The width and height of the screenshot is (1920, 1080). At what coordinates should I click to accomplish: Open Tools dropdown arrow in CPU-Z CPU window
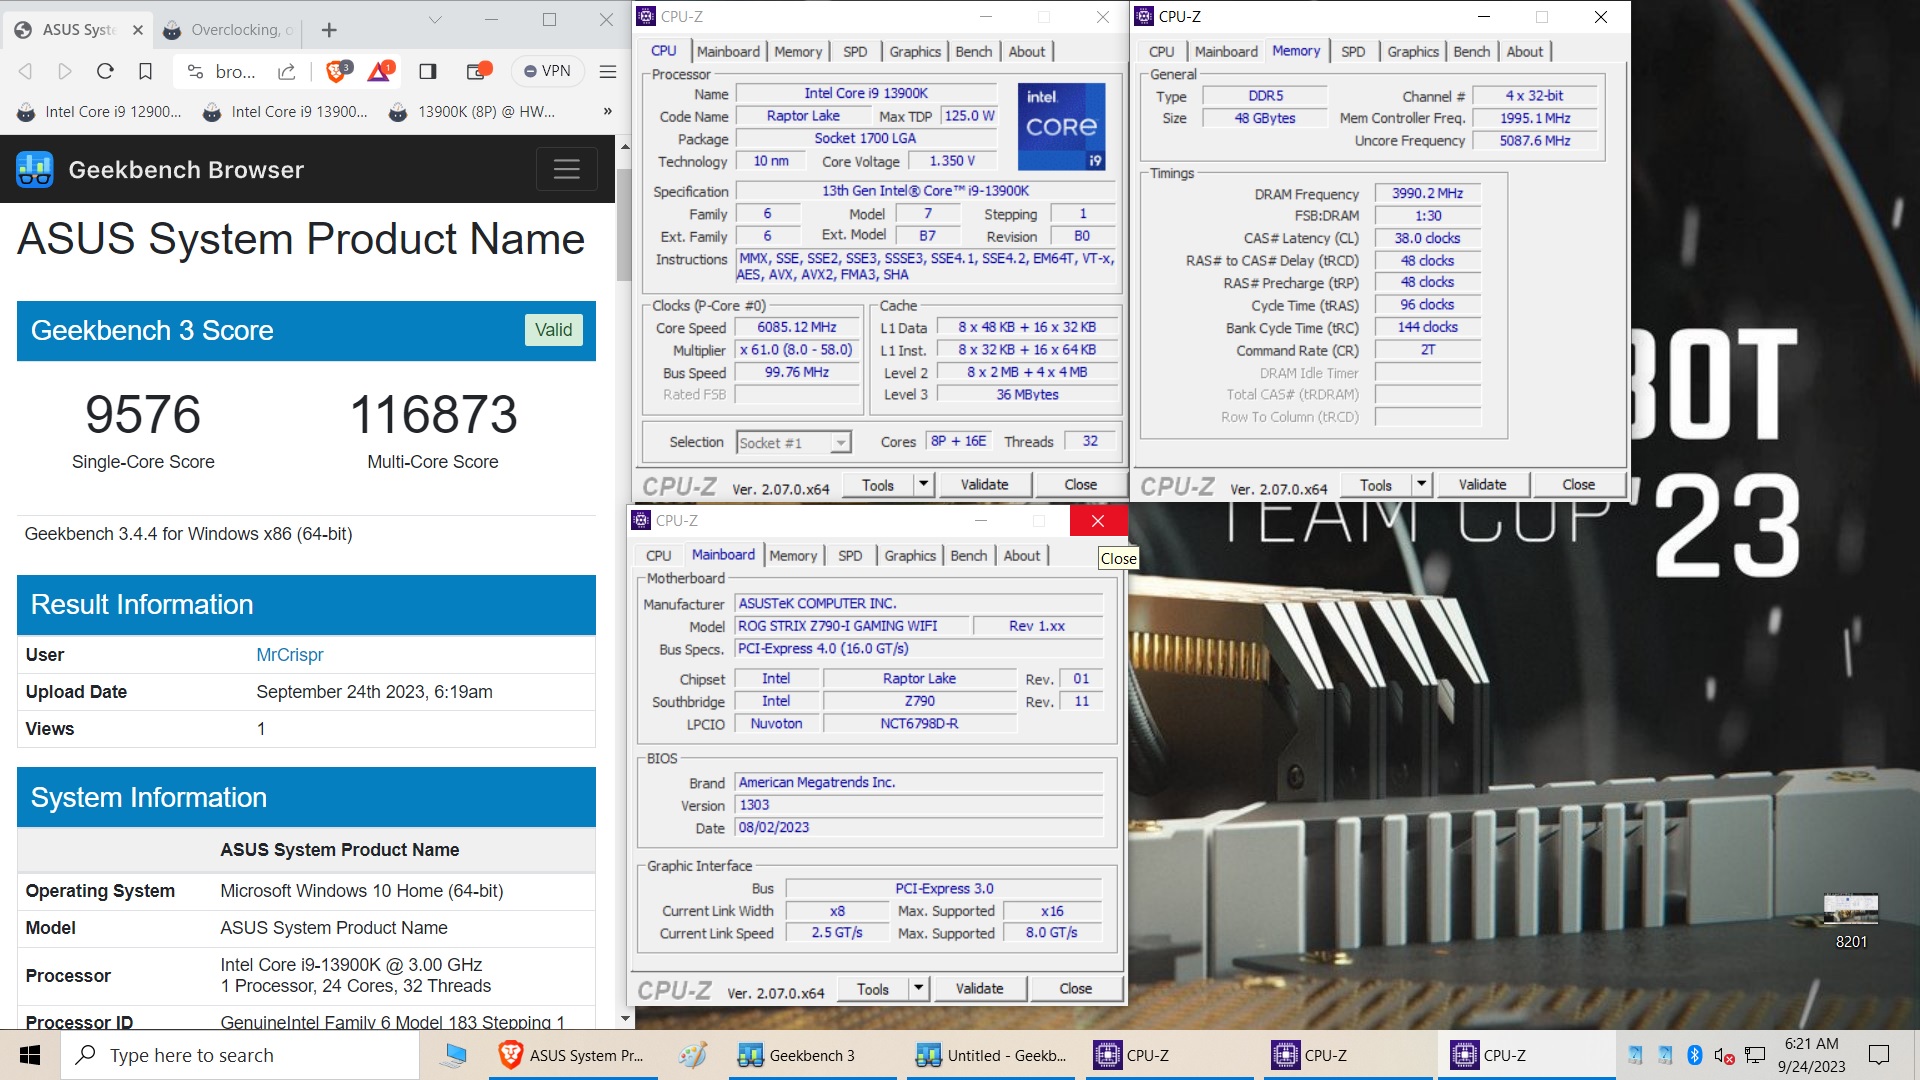click(x=924, y=484)
